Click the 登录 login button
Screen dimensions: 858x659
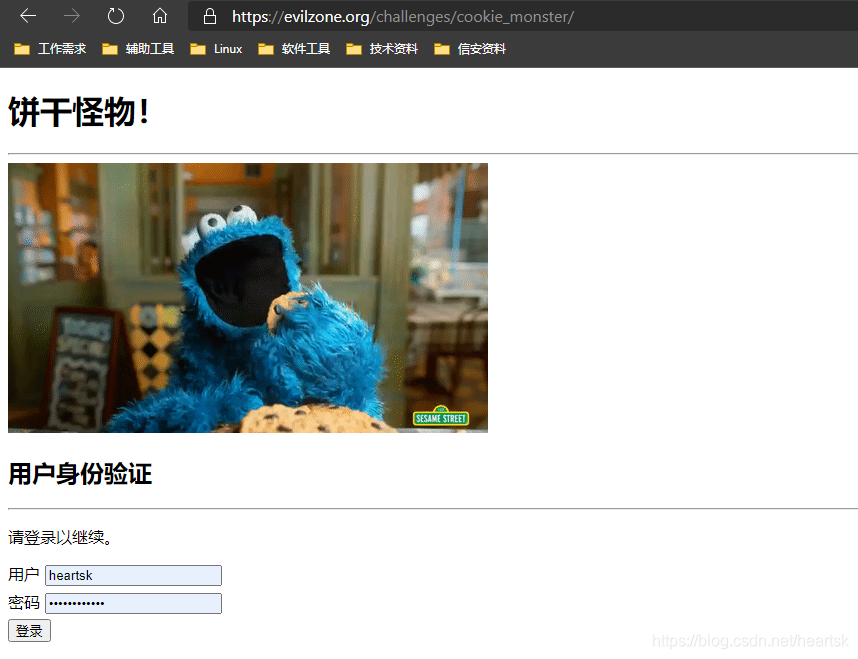pos(28,630)
